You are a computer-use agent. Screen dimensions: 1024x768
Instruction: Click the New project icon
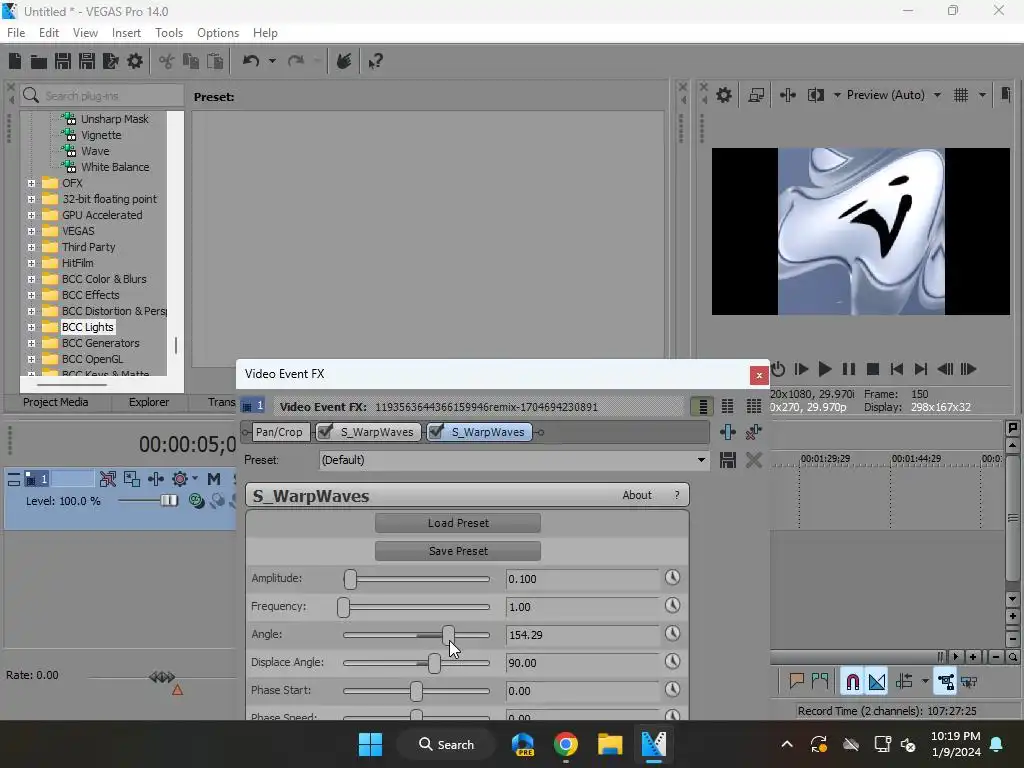[15, 61]
